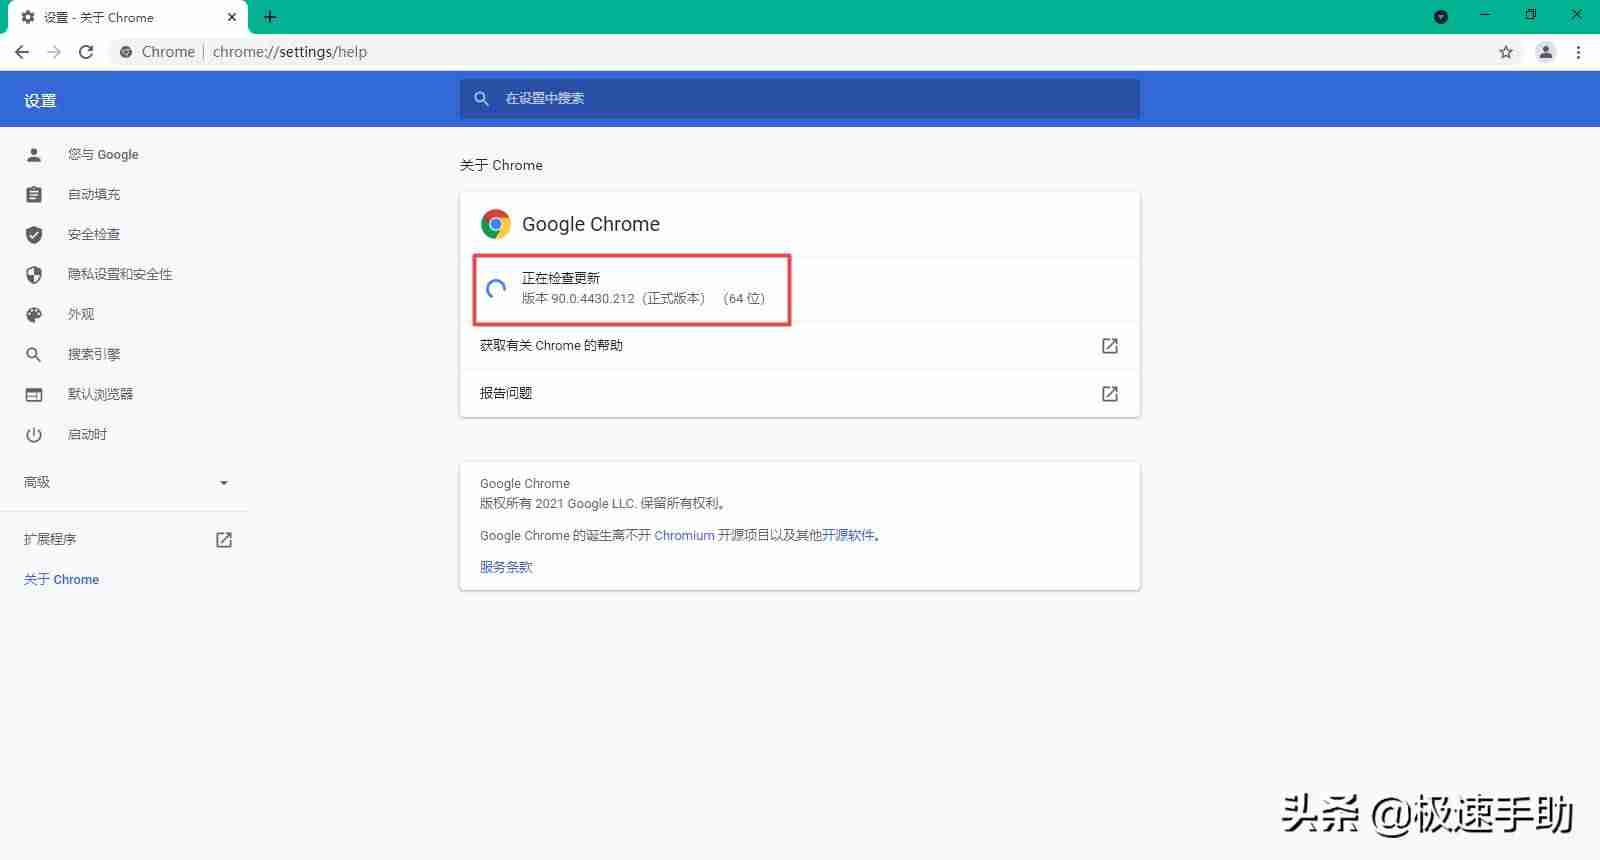Bookmark this page with the star icon

pyautogui.click(x=1506, y=52)
